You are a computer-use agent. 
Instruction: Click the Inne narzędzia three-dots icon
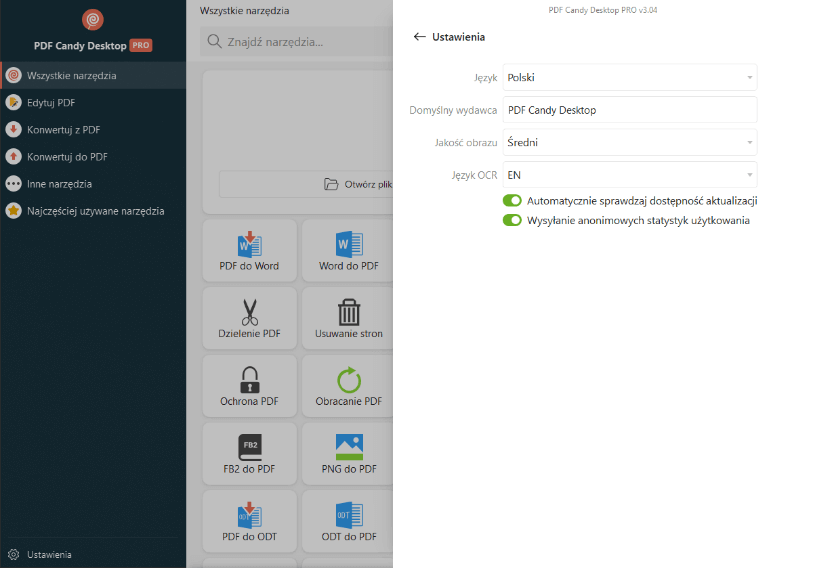[13, 184]
